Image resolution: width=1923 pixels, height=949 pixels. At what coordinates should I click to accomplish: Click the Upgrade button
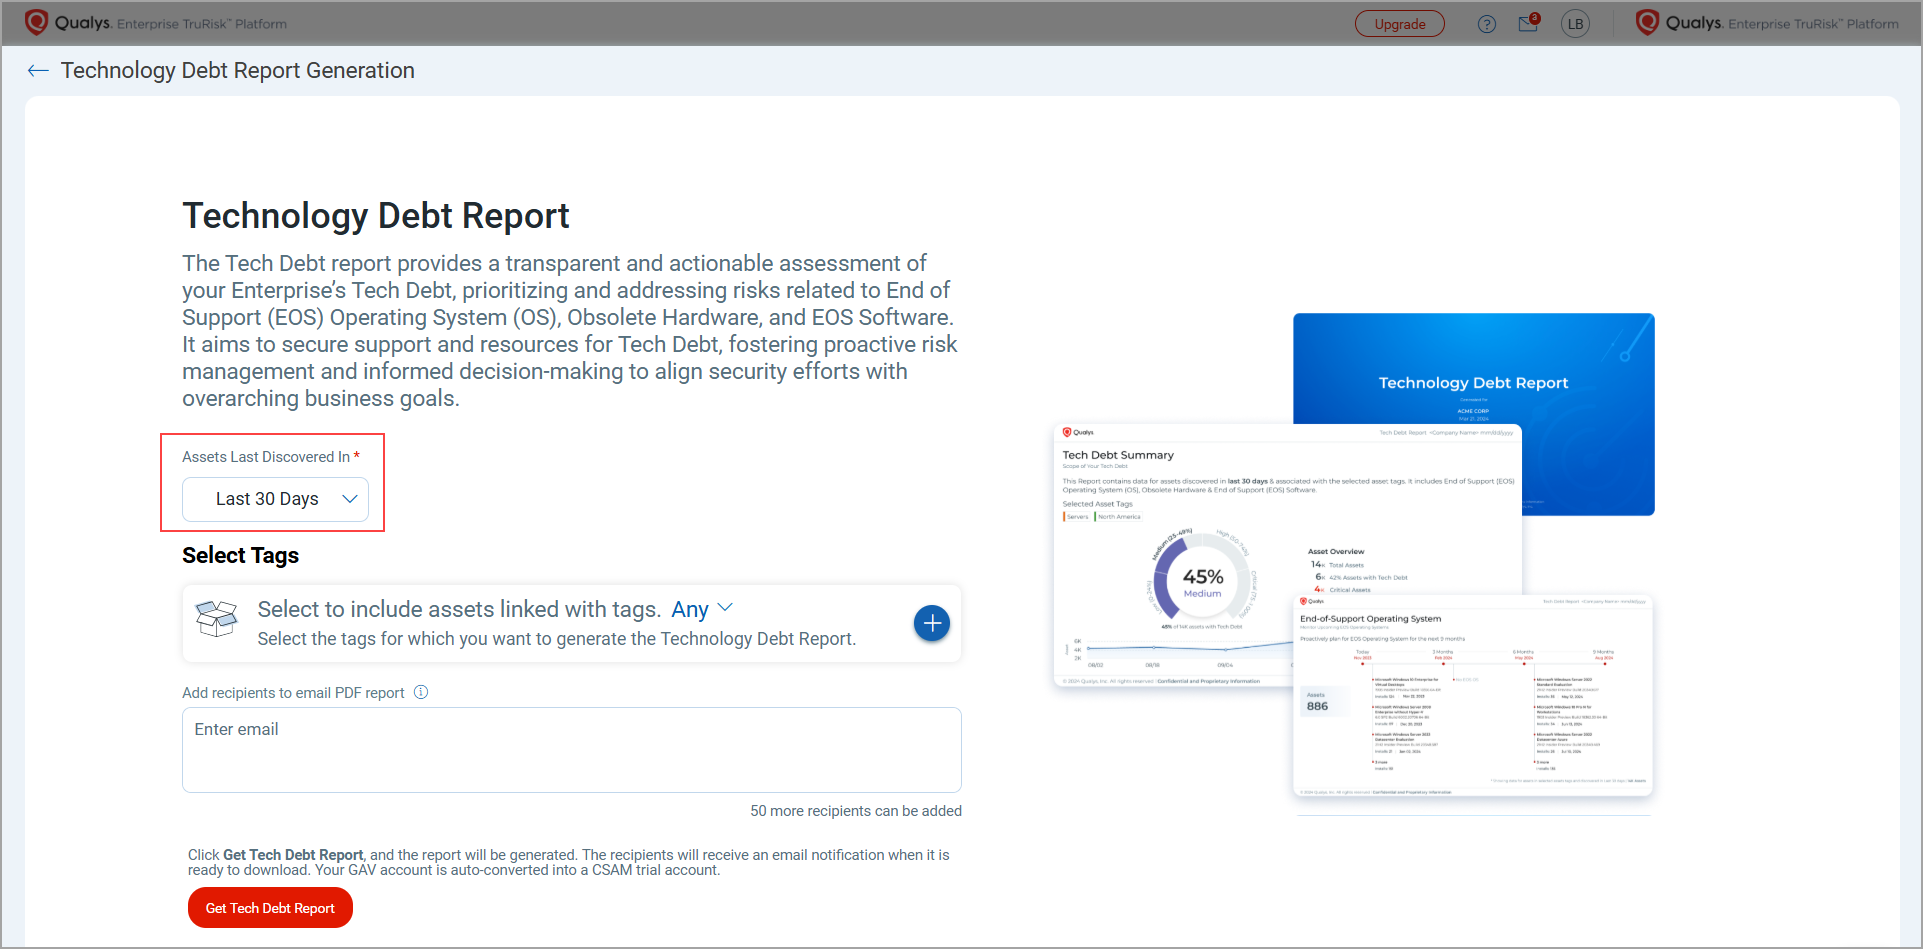(x=1400, y=24)
